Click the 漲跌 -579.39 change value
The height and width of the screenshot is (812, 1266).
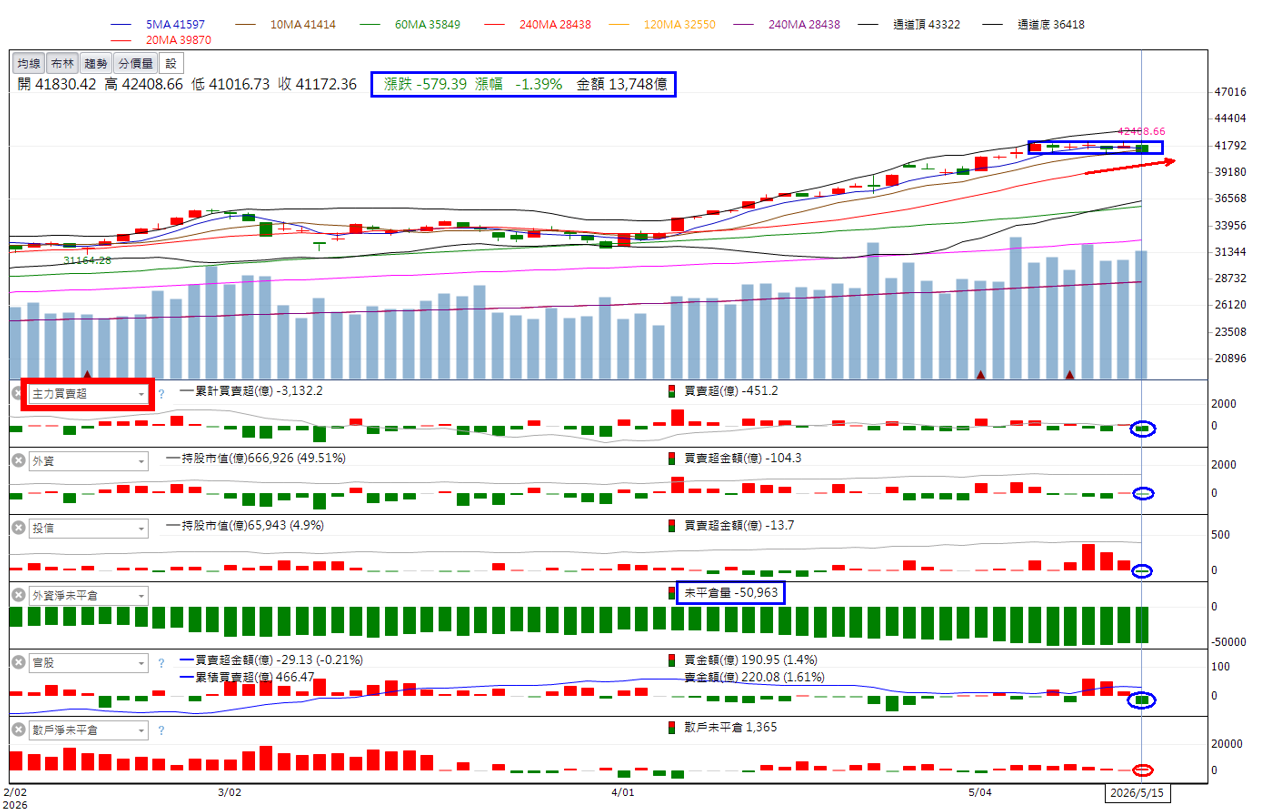click(425, 85)
